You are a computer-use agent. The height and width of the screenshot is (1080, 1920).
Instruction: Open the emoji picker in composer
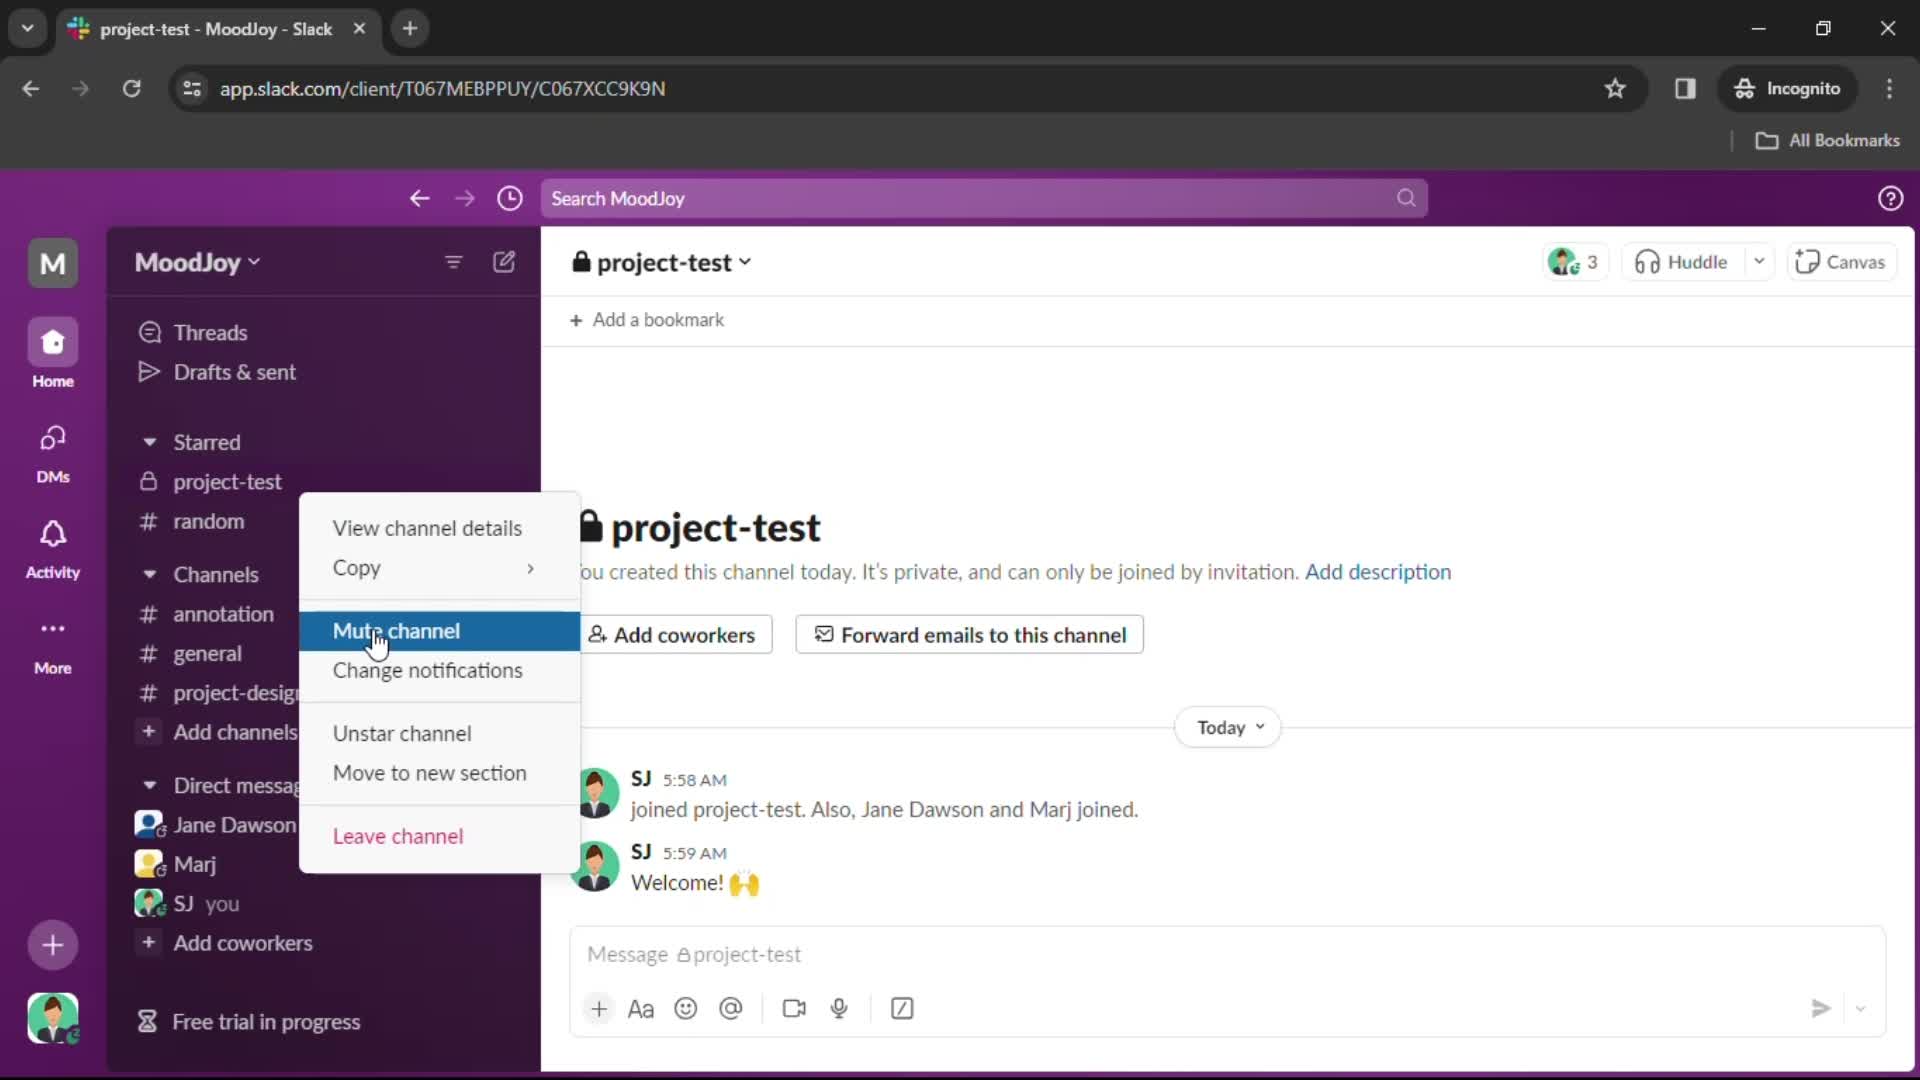686,1008
